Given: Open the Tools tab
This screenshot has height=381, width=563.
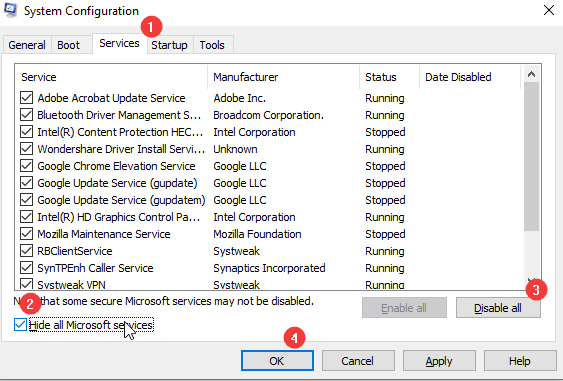Looking at the screenshot, I should pos(212,45).
